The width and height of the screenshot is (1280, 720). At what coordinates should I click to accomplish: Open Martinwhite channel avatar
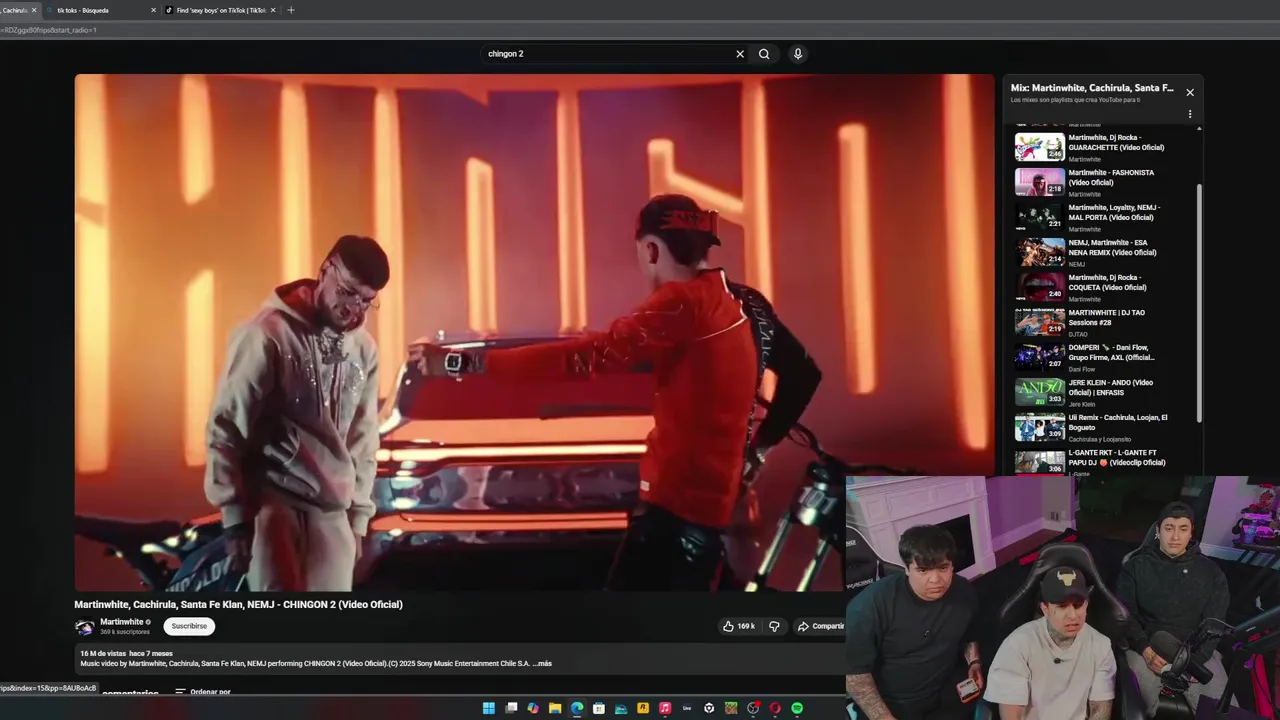[x=84, y=627]
